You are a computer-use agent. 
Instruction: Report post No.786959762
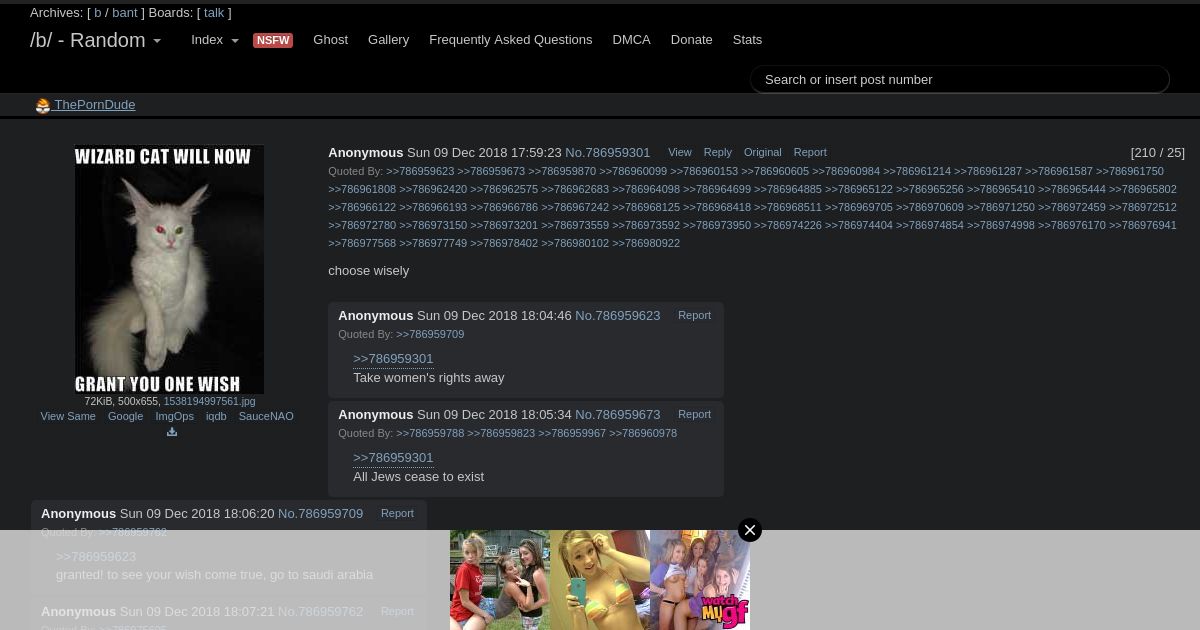[397, 611]
